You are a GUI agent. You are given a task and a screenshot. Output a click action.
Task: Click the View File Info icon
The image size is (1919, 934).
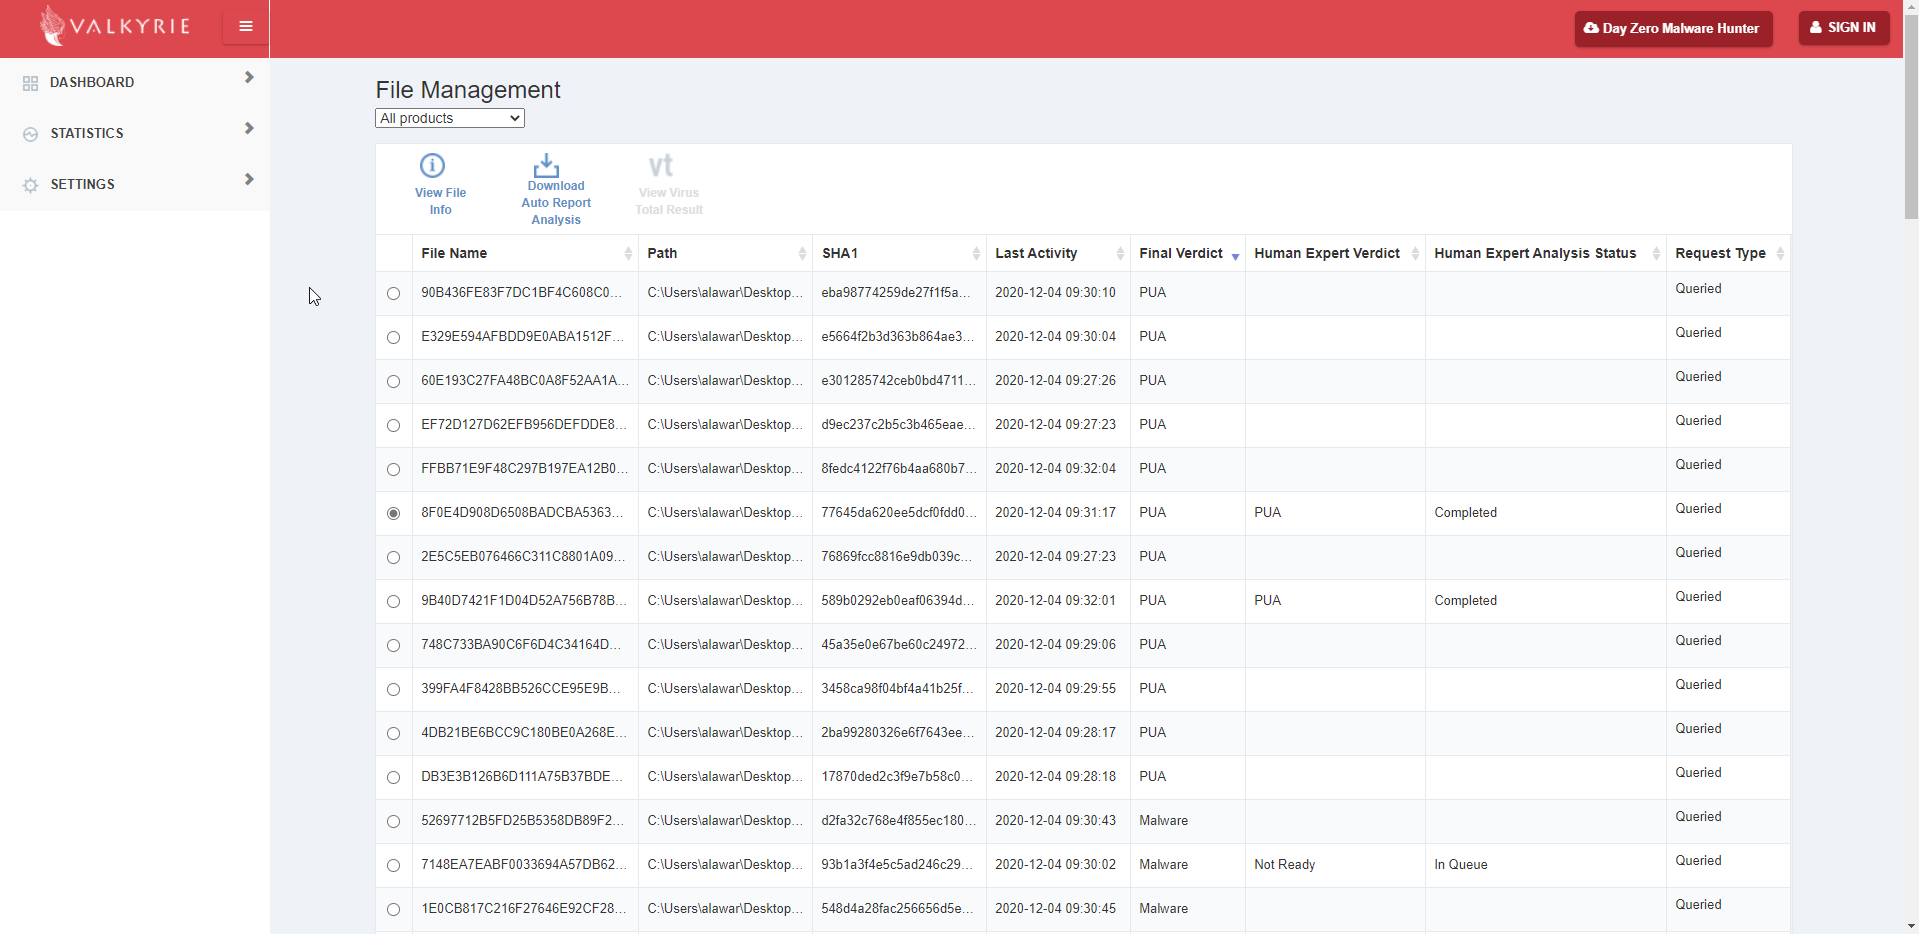(433, 166)
